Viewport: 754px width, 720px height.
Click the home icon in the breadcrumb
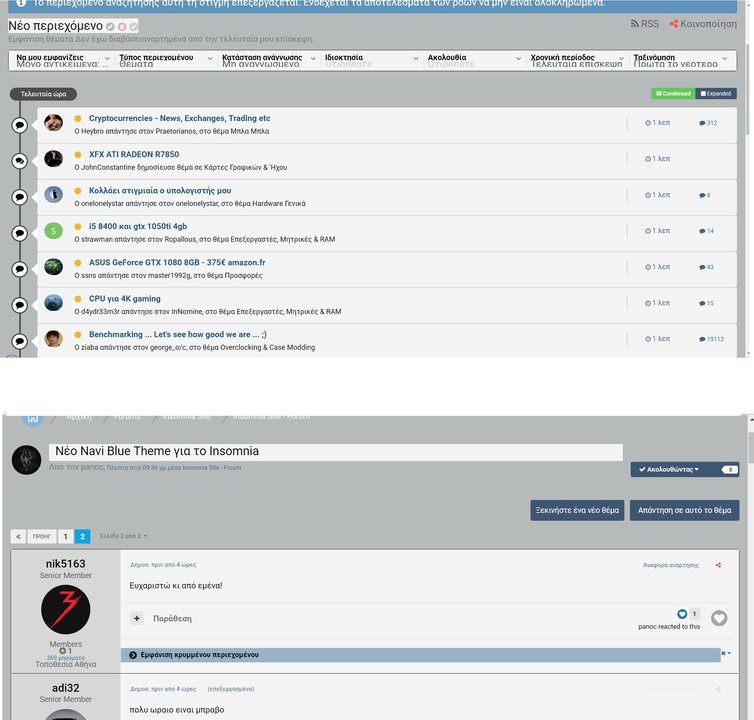[x=33, y=418]
